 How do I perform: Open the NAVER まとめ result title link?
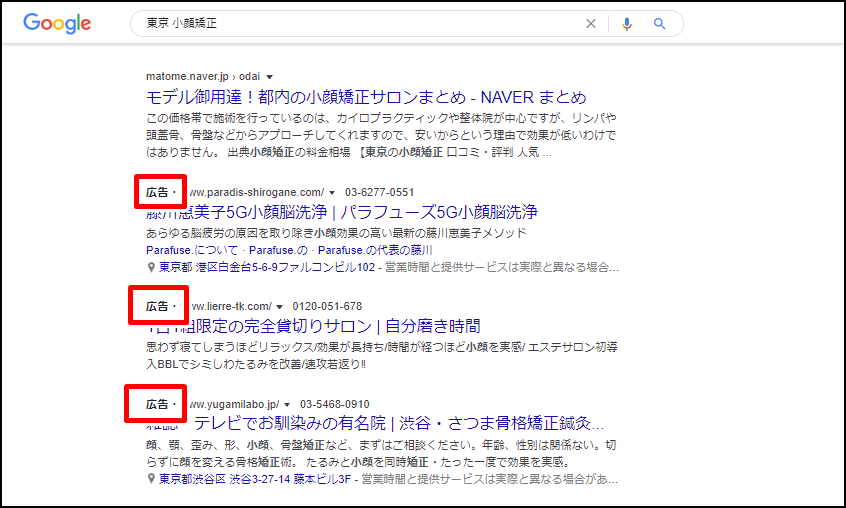pyautogui.click(x=366, y=97)
